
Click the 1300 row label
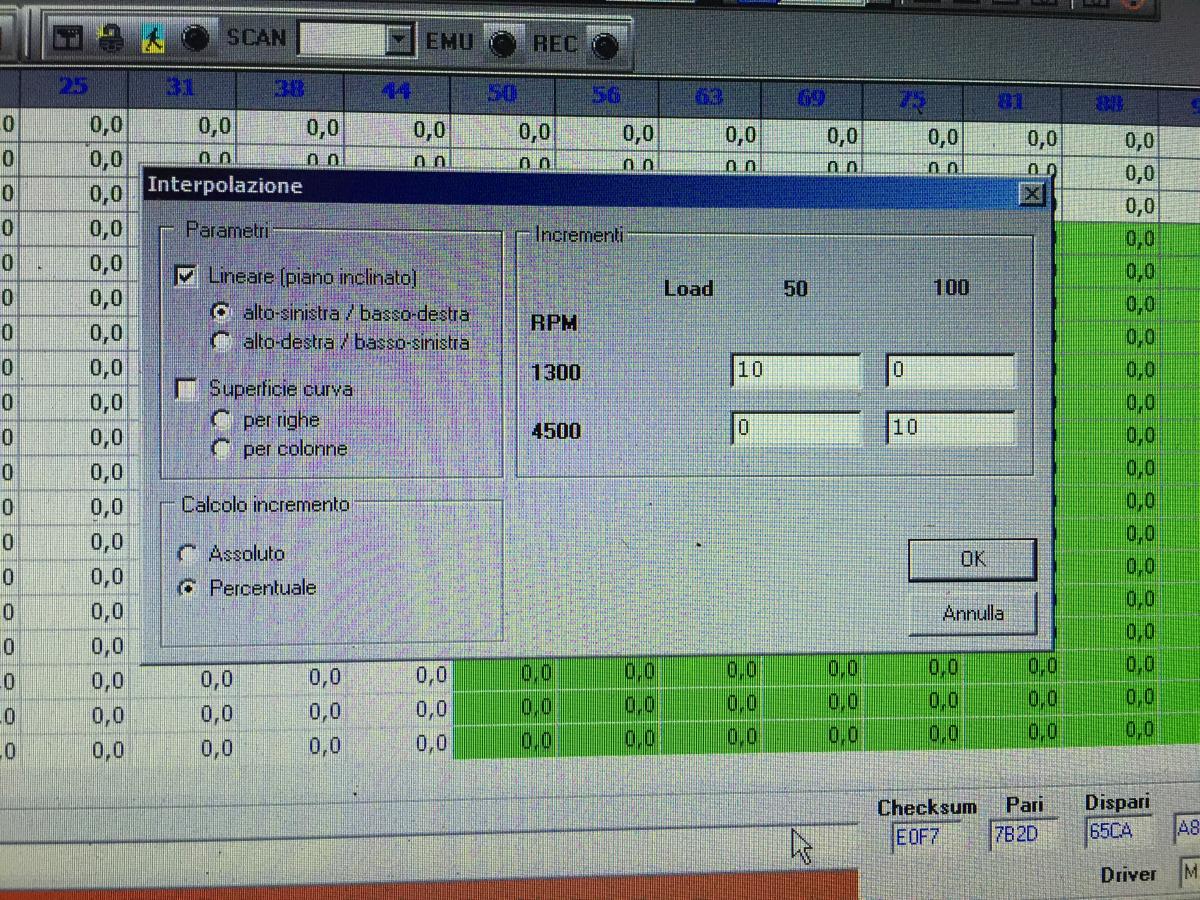[556, 374]
